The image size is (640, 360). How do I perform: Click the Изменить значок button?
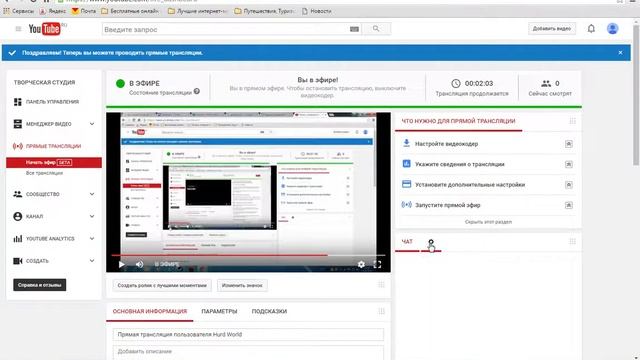242,285
